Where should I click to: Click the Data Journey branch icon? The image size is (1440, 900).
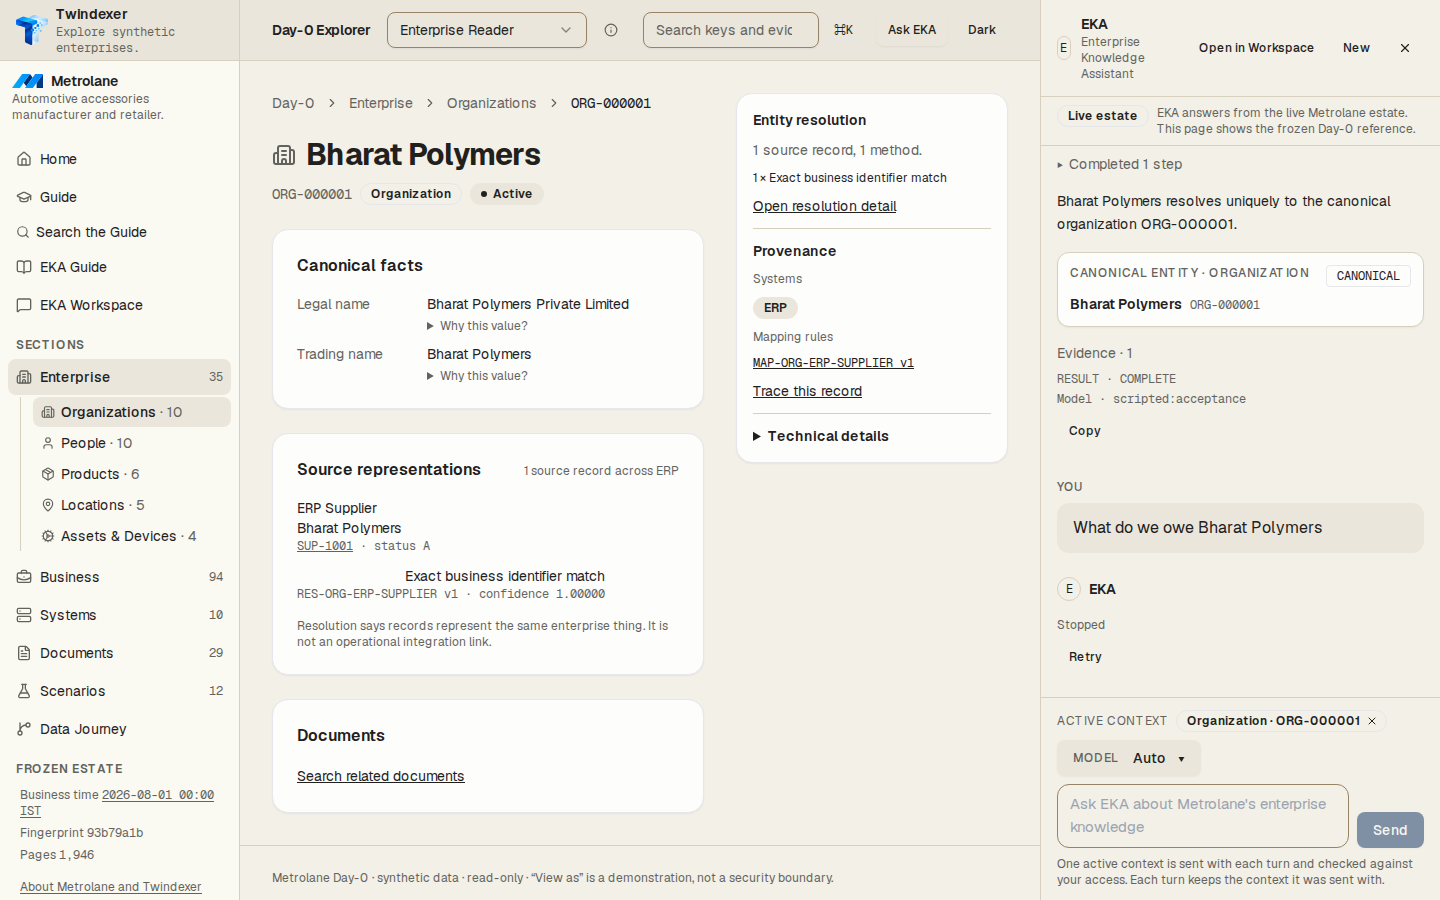[24, 729]
